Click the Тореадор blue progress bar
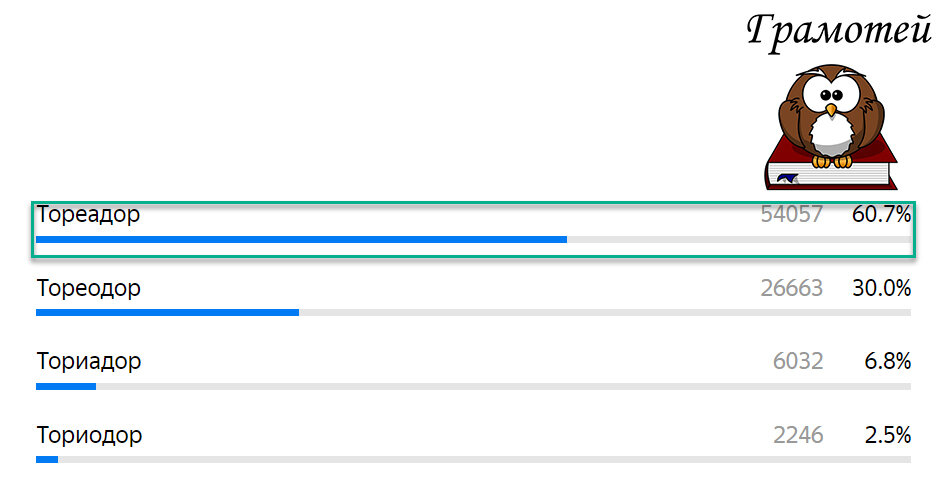 coord(301,239)
